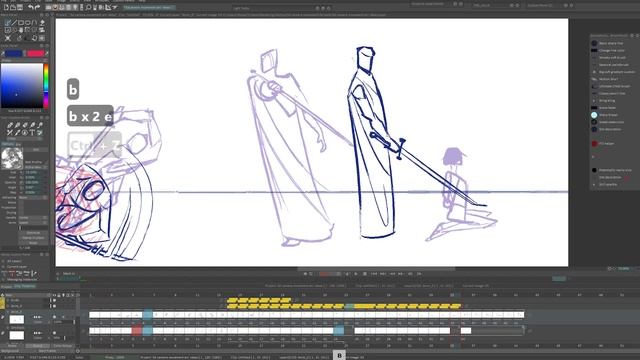The image size is (640, 360).
Task: Select the Ellipse shape tool
Action: click(27, 23)
